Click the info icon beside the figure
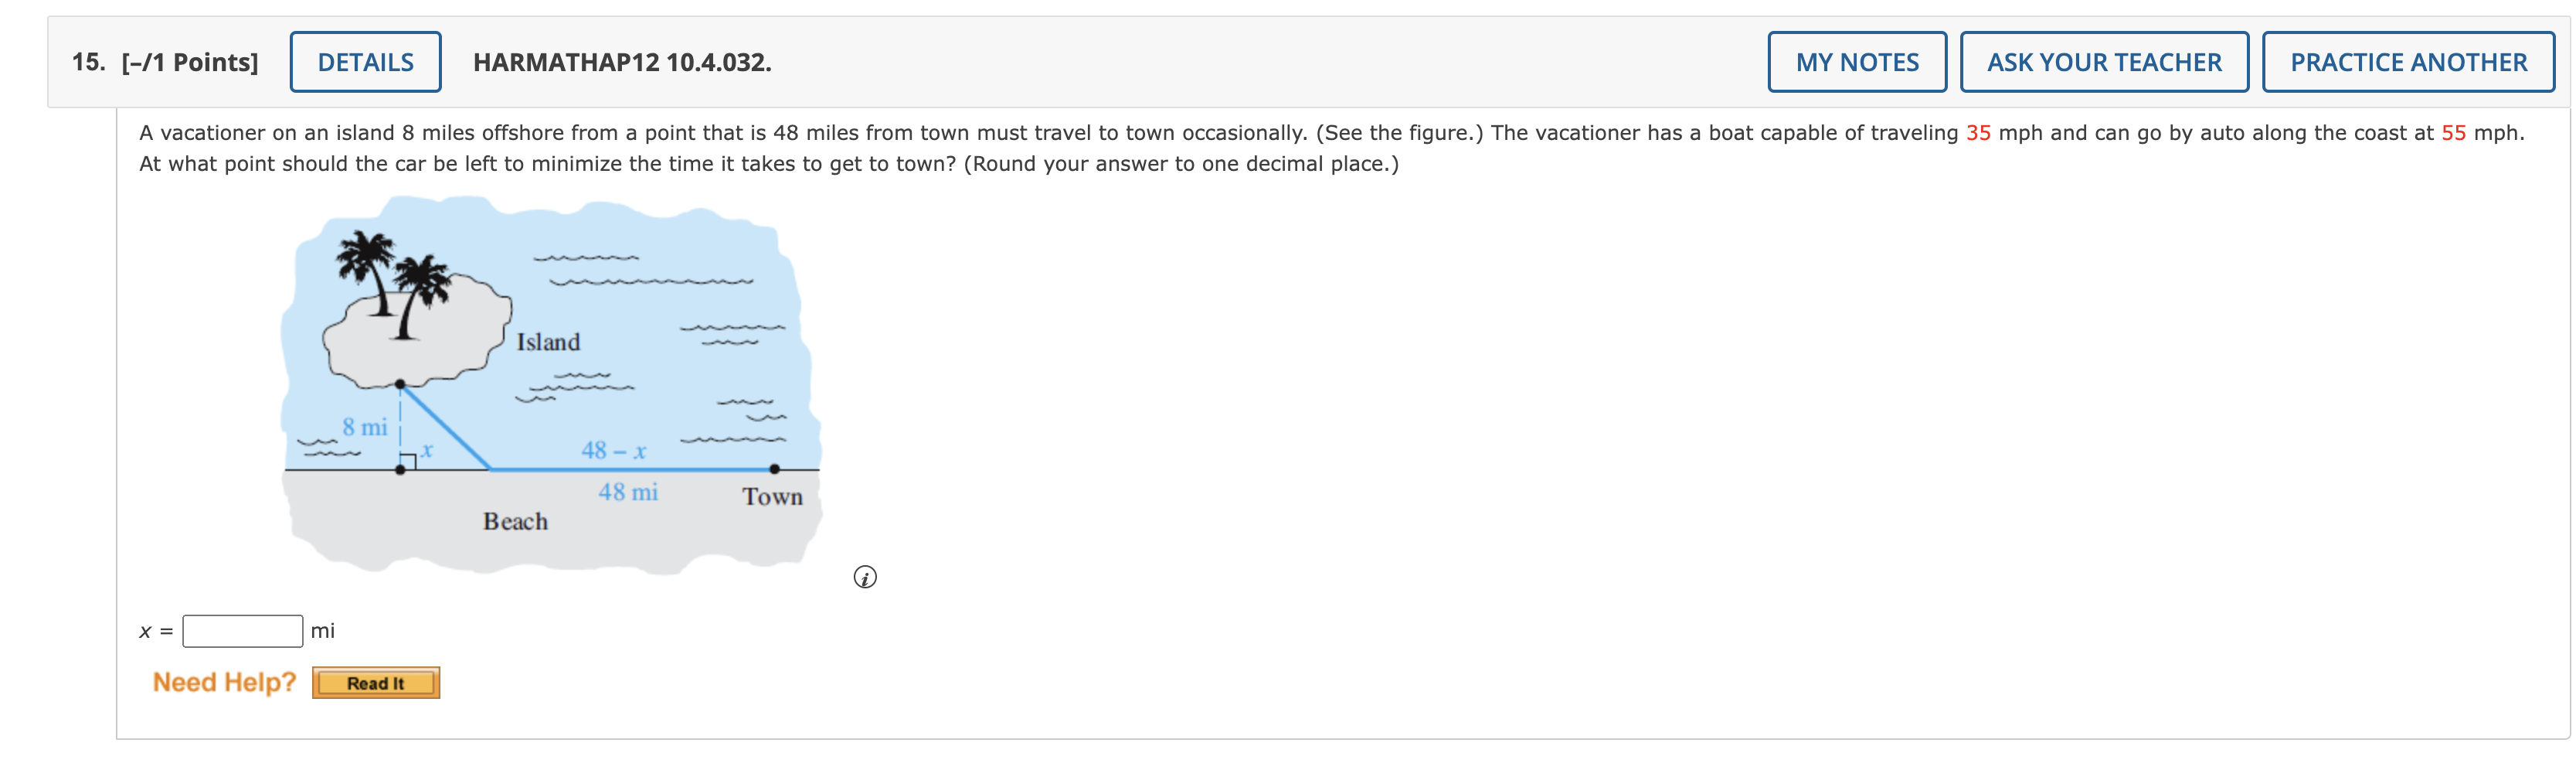The height and width of the screenshot is (777, 2576). [x=865, y=577]
